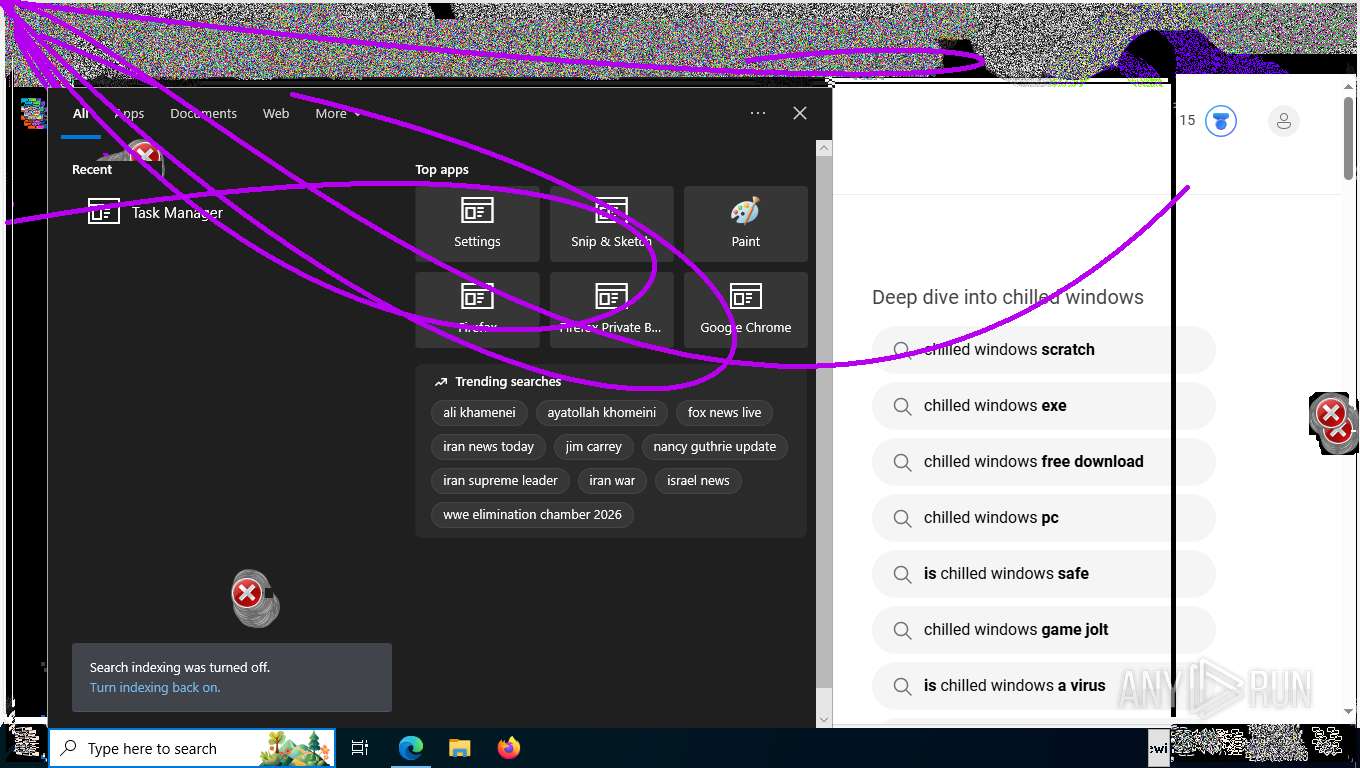Screen dimensions: 1360x768
Task: Click wwe elimination chamber 2026 chip
Action: pyautogui.click(x=532, y=514)
